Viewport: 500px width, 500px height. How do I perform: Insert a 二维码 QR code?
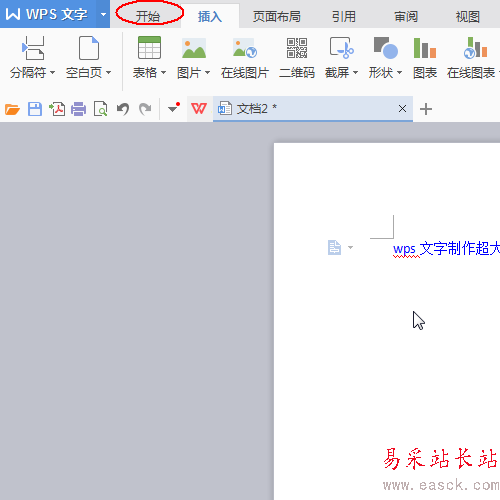297,48
